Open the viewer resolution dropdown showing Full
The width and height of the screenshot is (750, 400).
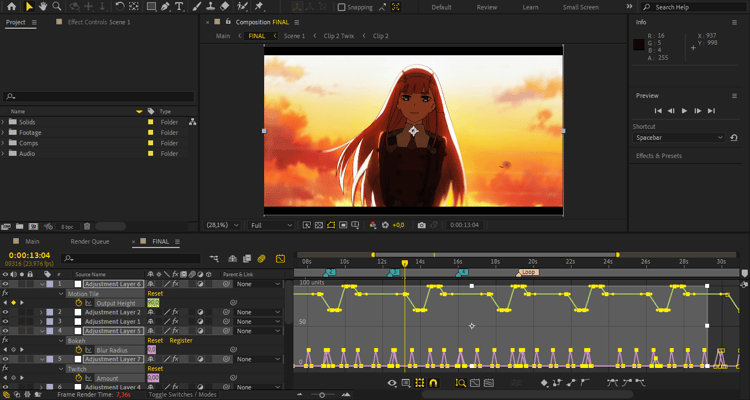[x=272, y=225]
